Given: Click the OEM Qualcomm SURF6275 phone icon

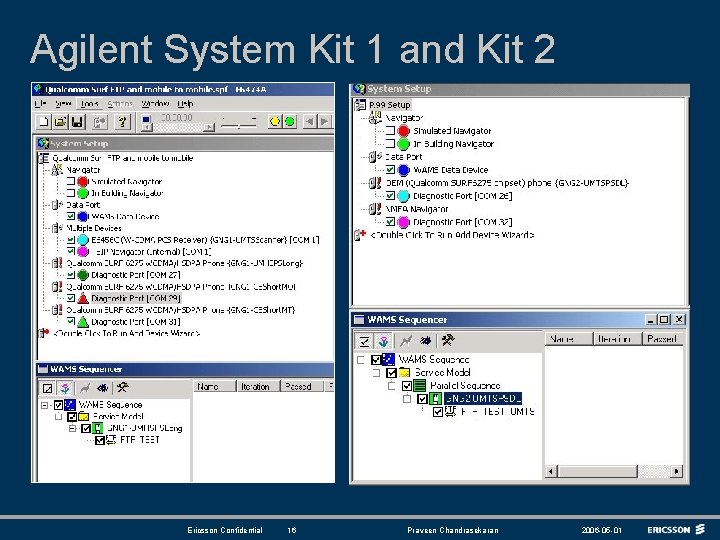Looking at the screenshot, I should (375, 183).
